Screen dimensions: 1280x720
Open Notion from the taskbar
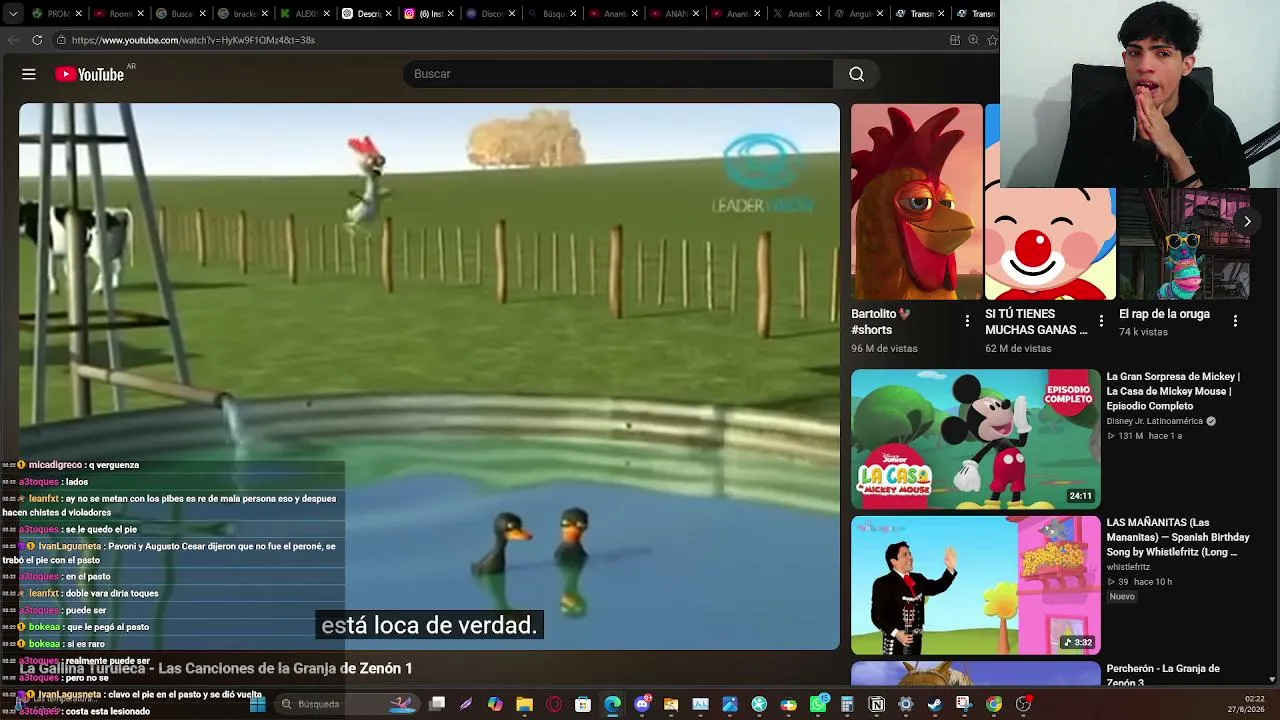[x=877, y=704]
